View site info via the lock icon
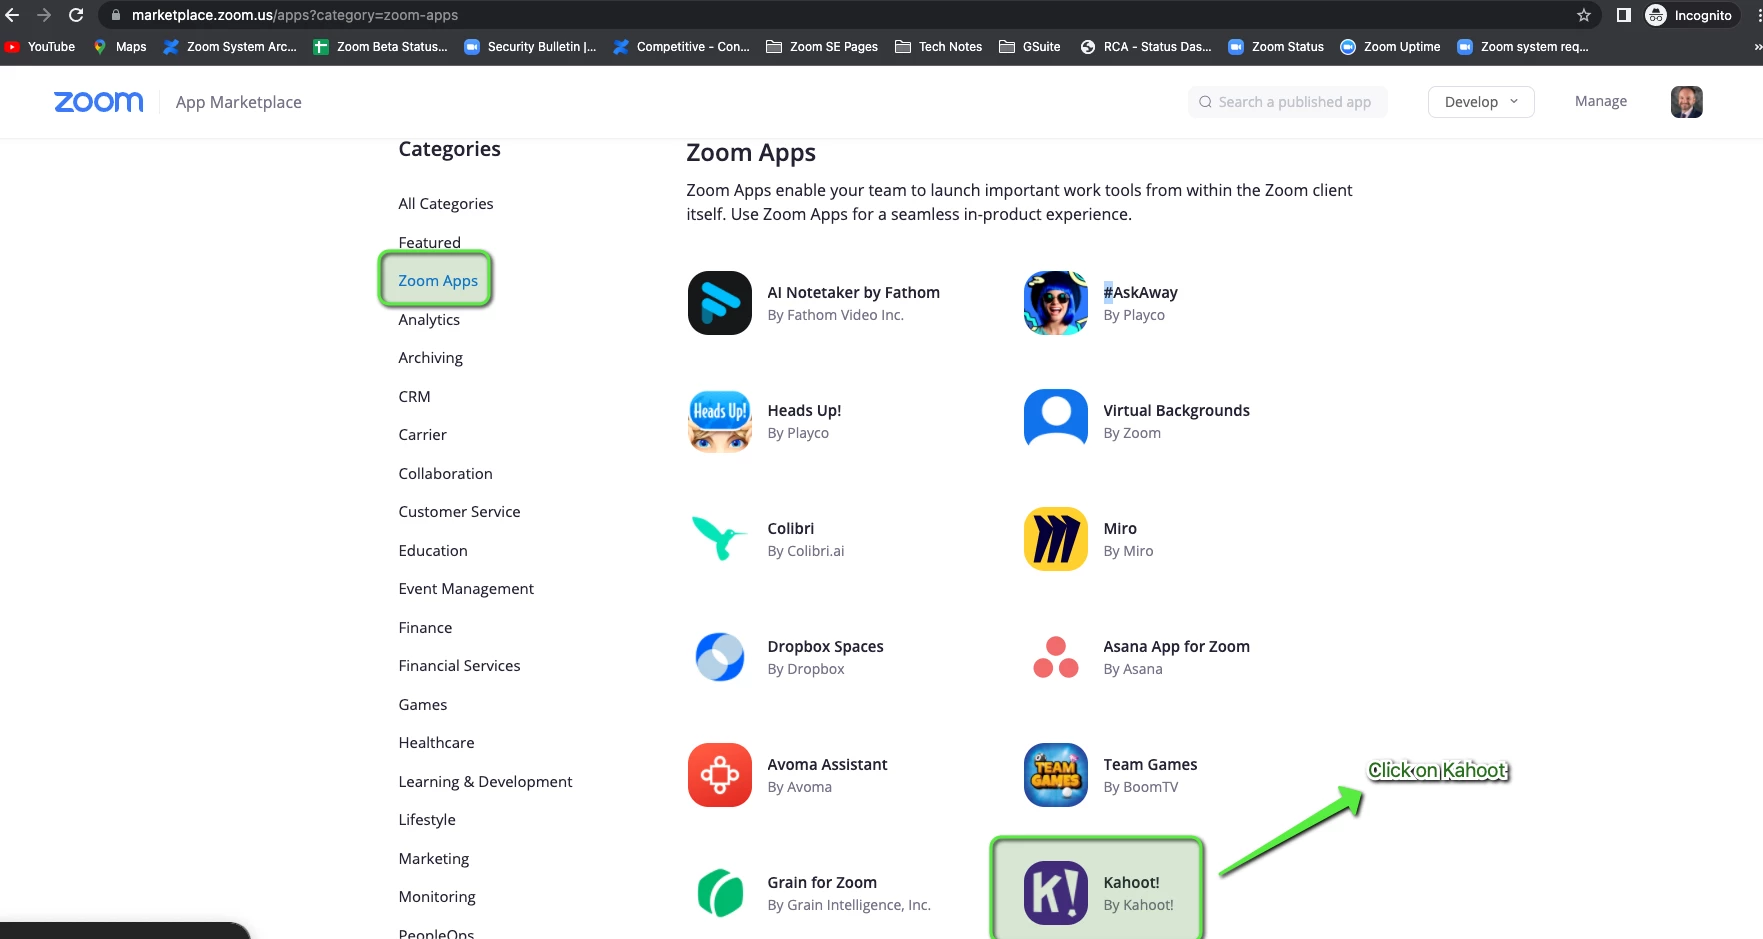 point(116,15)
